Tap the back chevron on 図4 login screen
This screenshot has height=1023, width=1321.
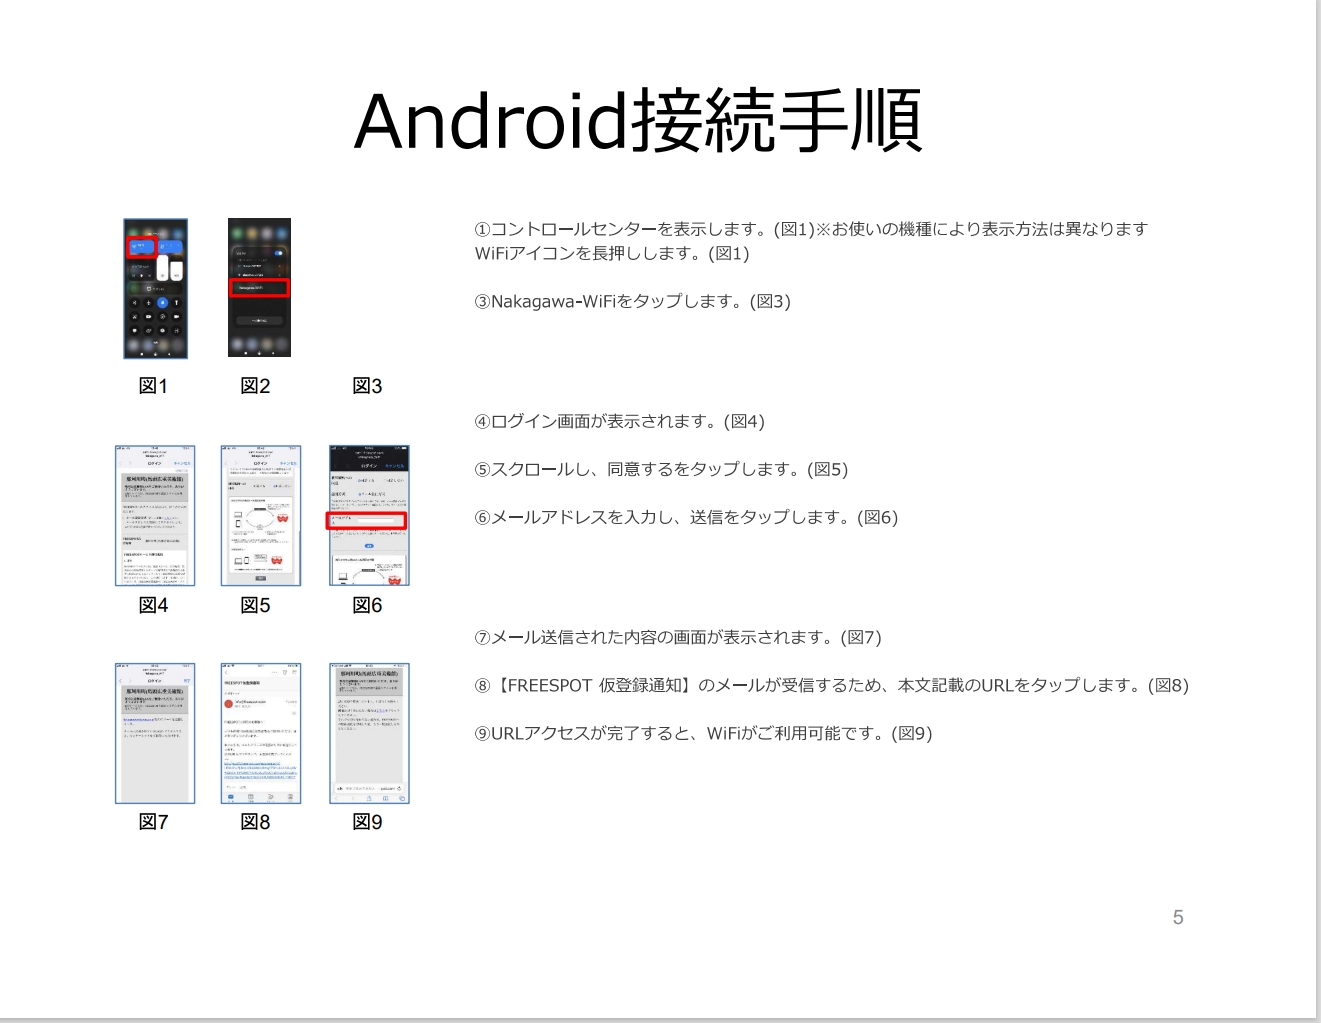[x=121, y=463]
